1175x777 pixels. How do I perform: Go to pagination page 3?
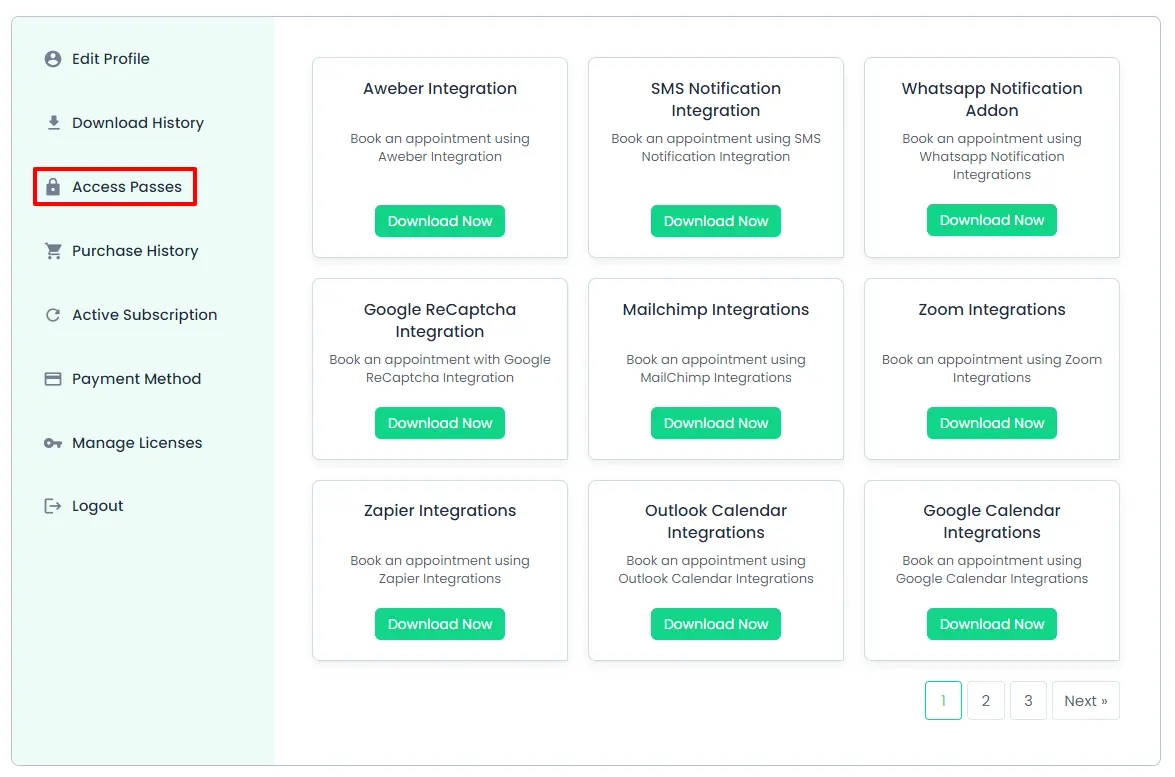pyautogui.click(x=1028, y=701)
